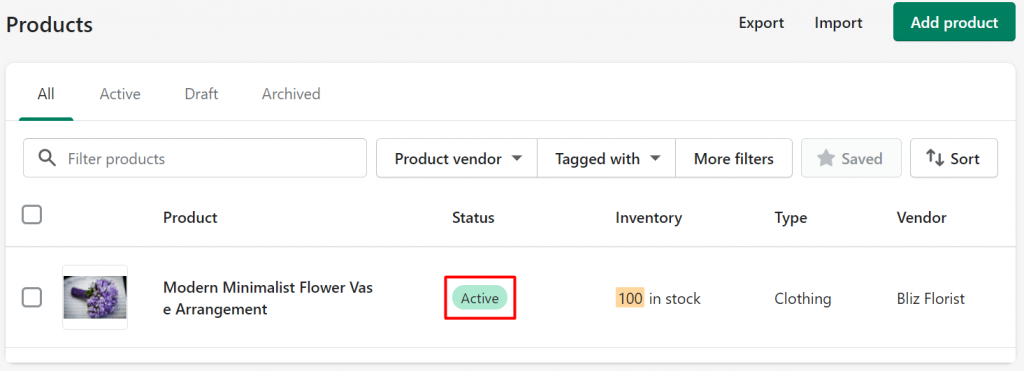Viewport: 1024px width, 371px height.
Task: Click the Product vendor dropdown arrow
Action: coord(517,159)
